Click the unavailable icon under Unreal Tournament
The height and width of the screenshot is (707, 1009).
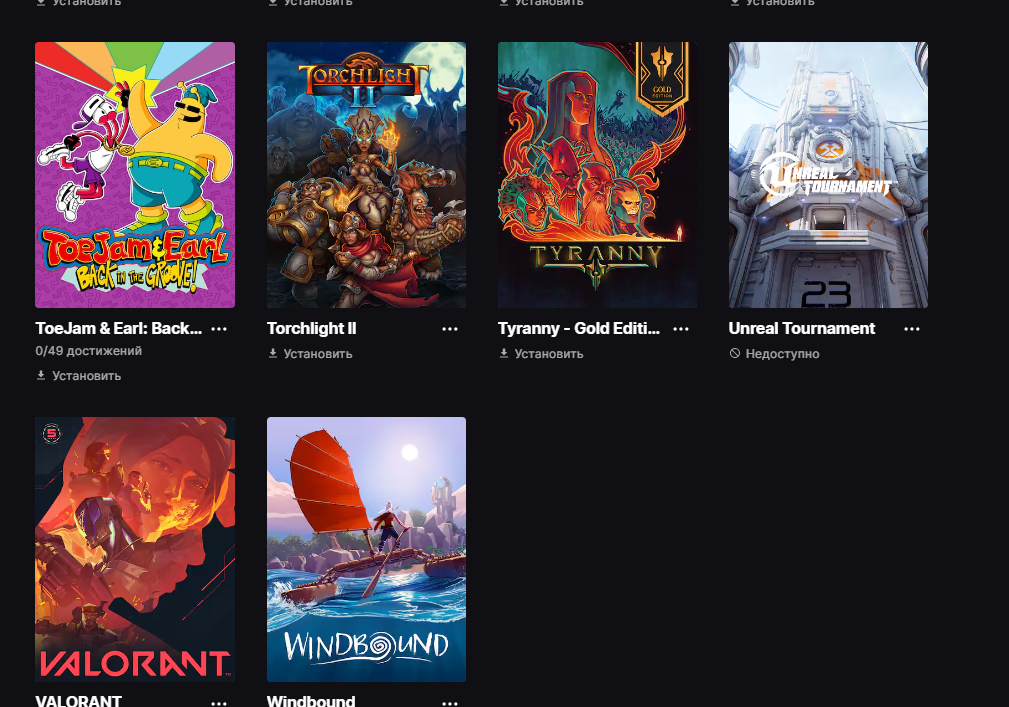point(735,353)
